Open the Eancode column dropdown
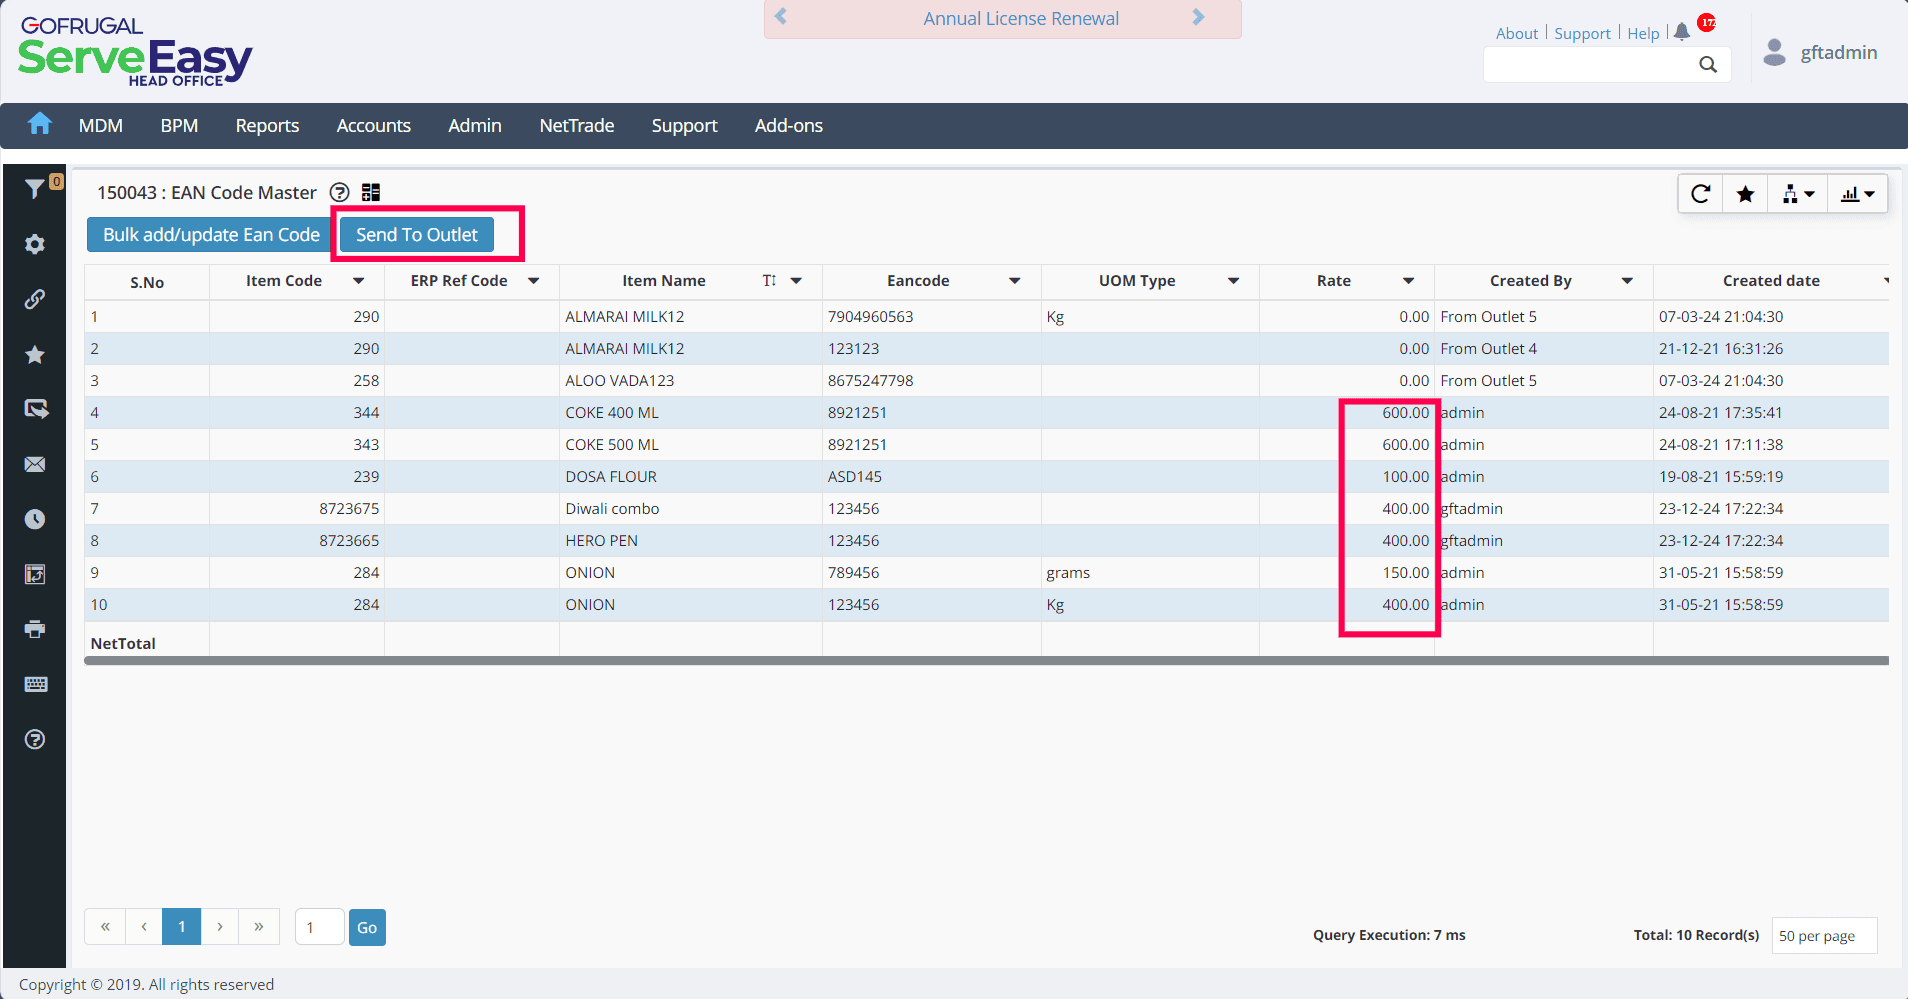The image size is (1908, 999). (x=1015, y=281)
